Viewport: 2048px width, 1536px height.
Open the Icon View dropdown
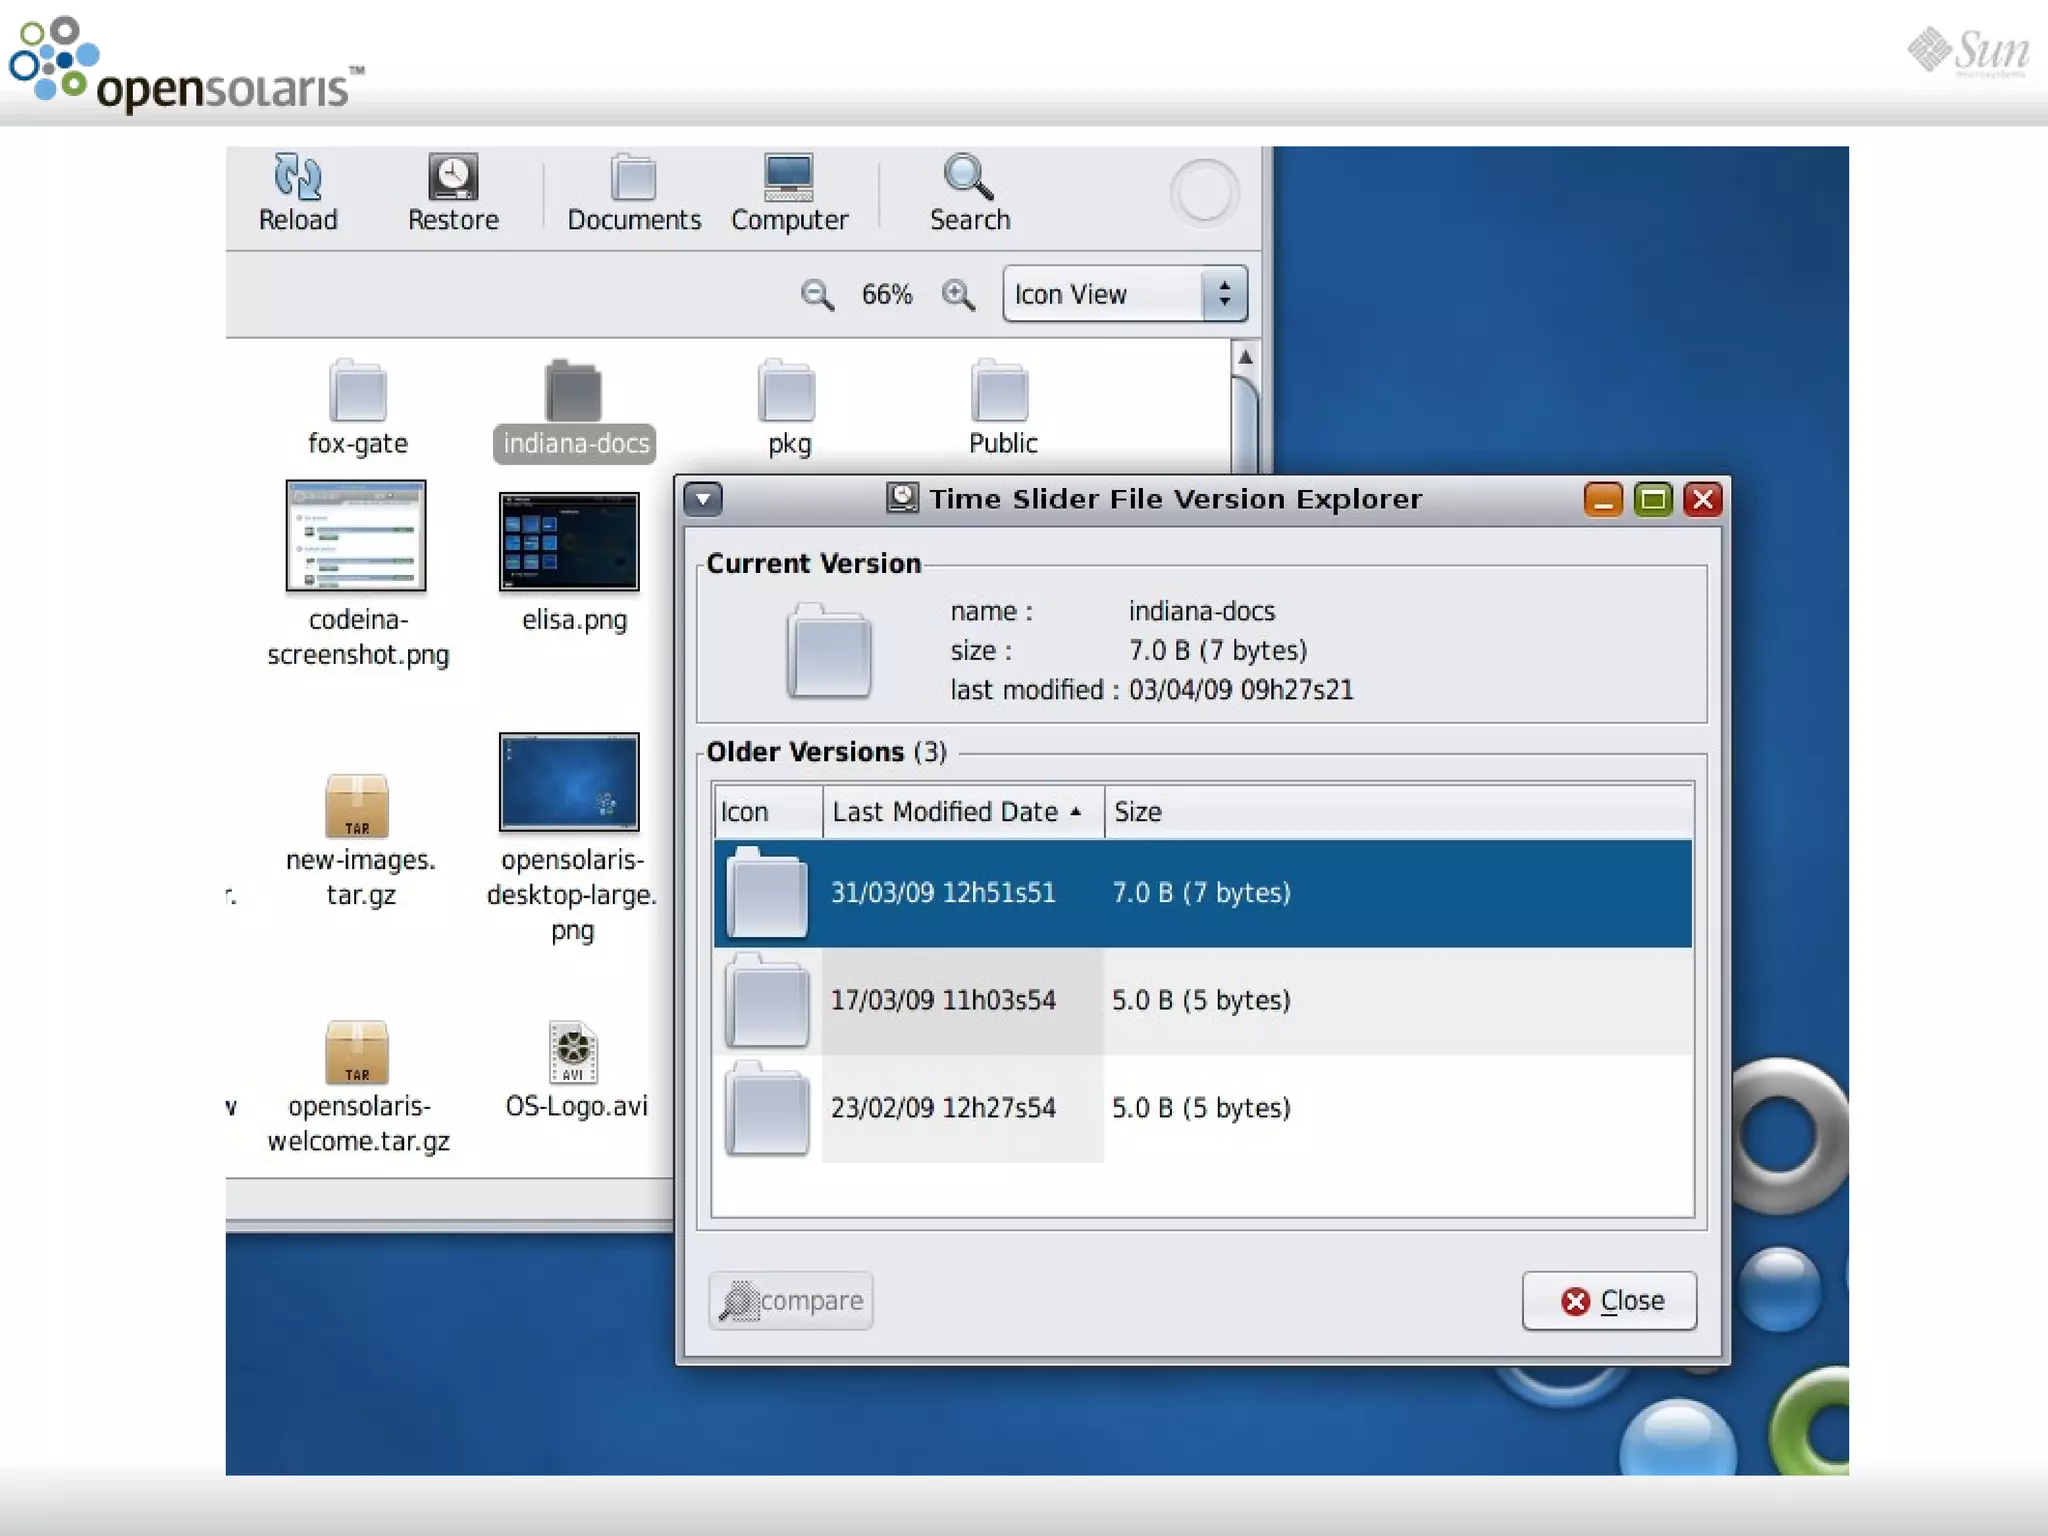[1125, 294]
